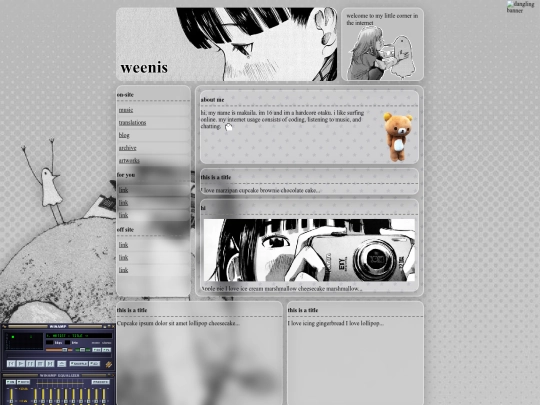540x405 pixels.
Task: Adjust the equalizer preamp slider
Action: coord(11,396)
